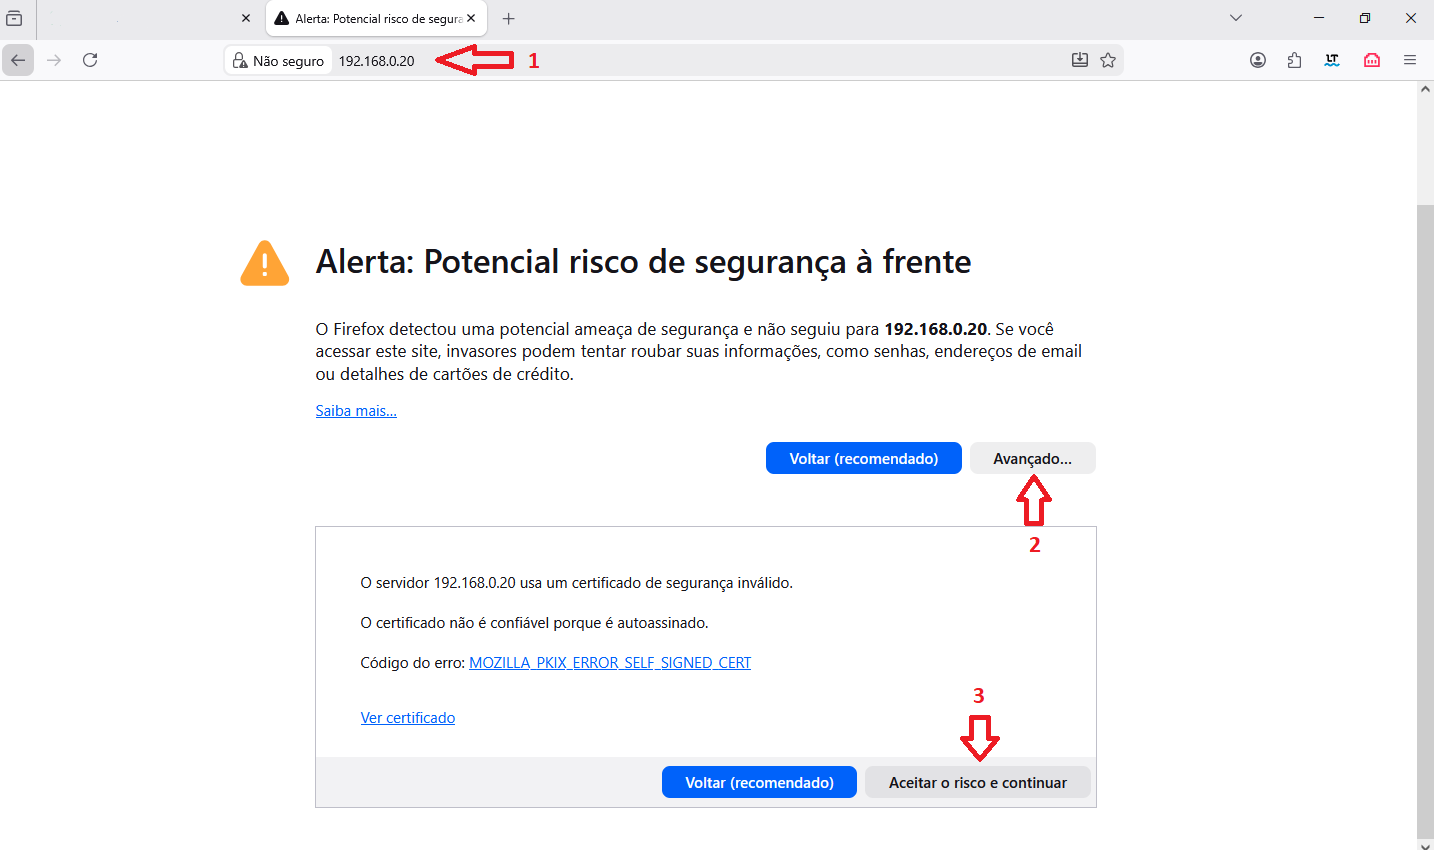
Task: Open the Firefox account icon
Action: 1258,60
